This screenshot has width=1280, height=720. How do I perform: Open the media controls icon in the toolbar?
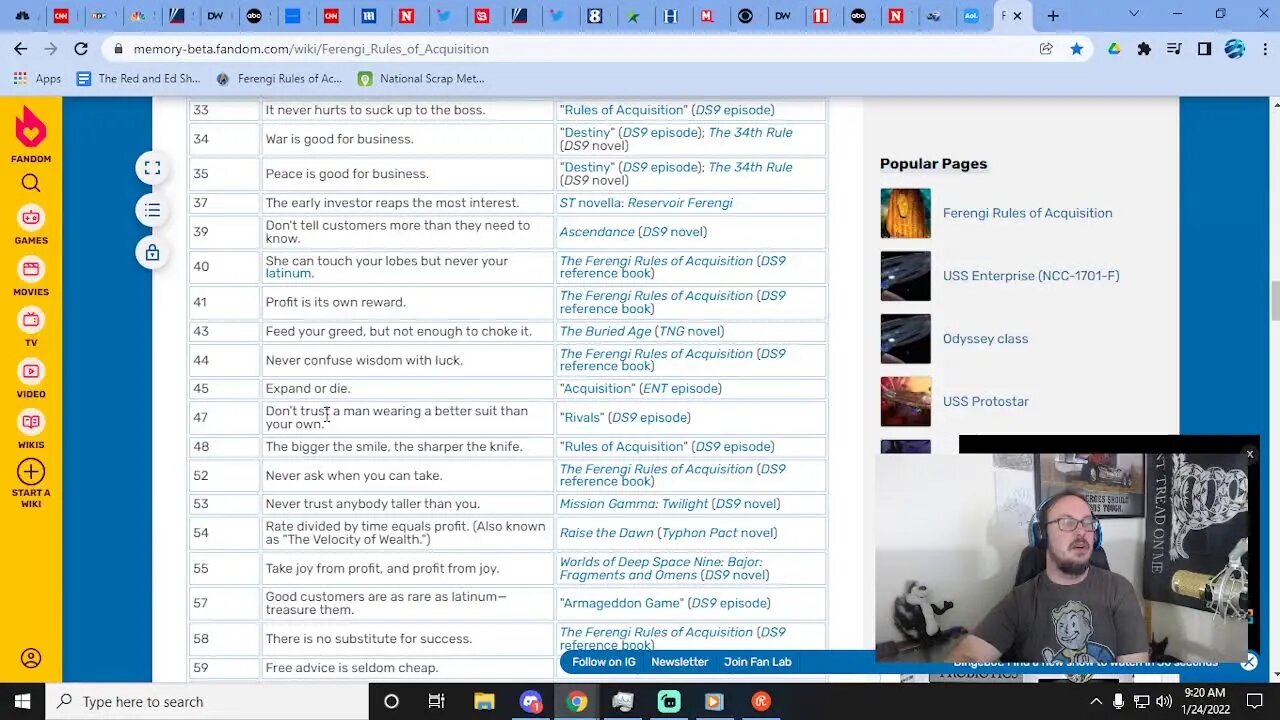pyautogui.click(x=1175, y=48)
